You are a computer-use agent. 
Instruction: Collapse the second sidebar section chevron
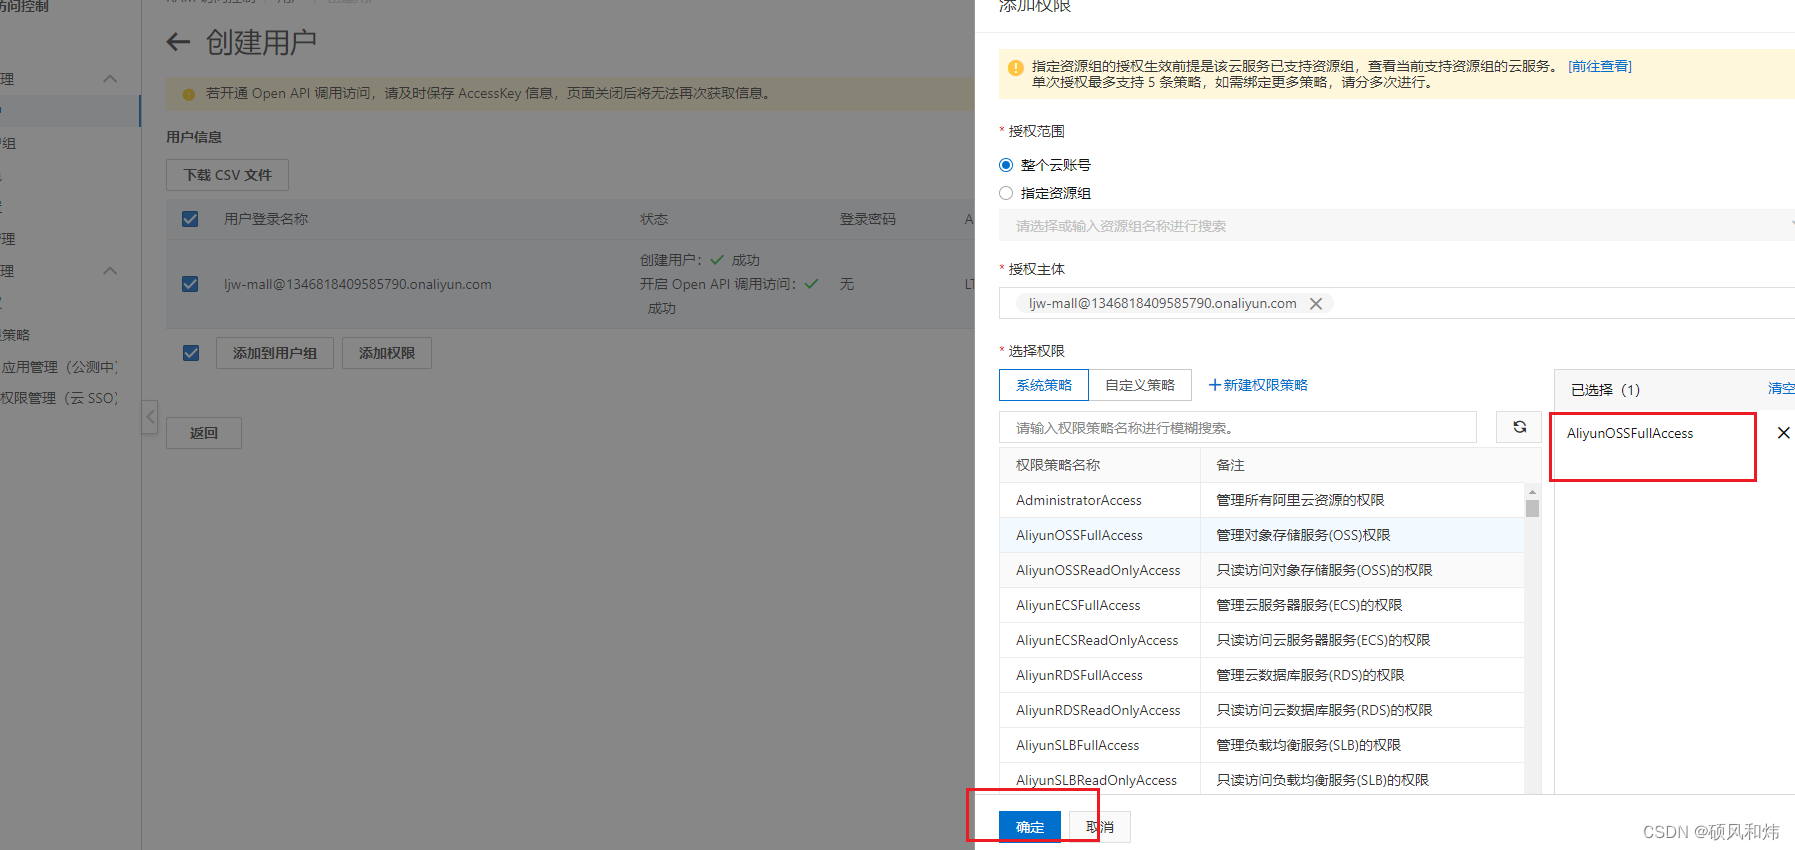(110, 271)
